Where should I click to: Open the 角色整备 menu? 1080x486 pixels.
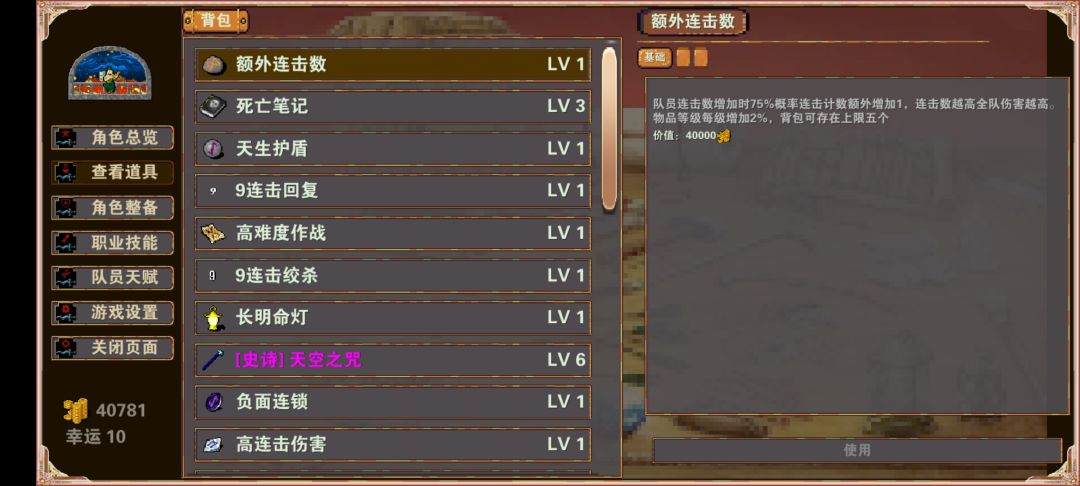pos(113,207)
